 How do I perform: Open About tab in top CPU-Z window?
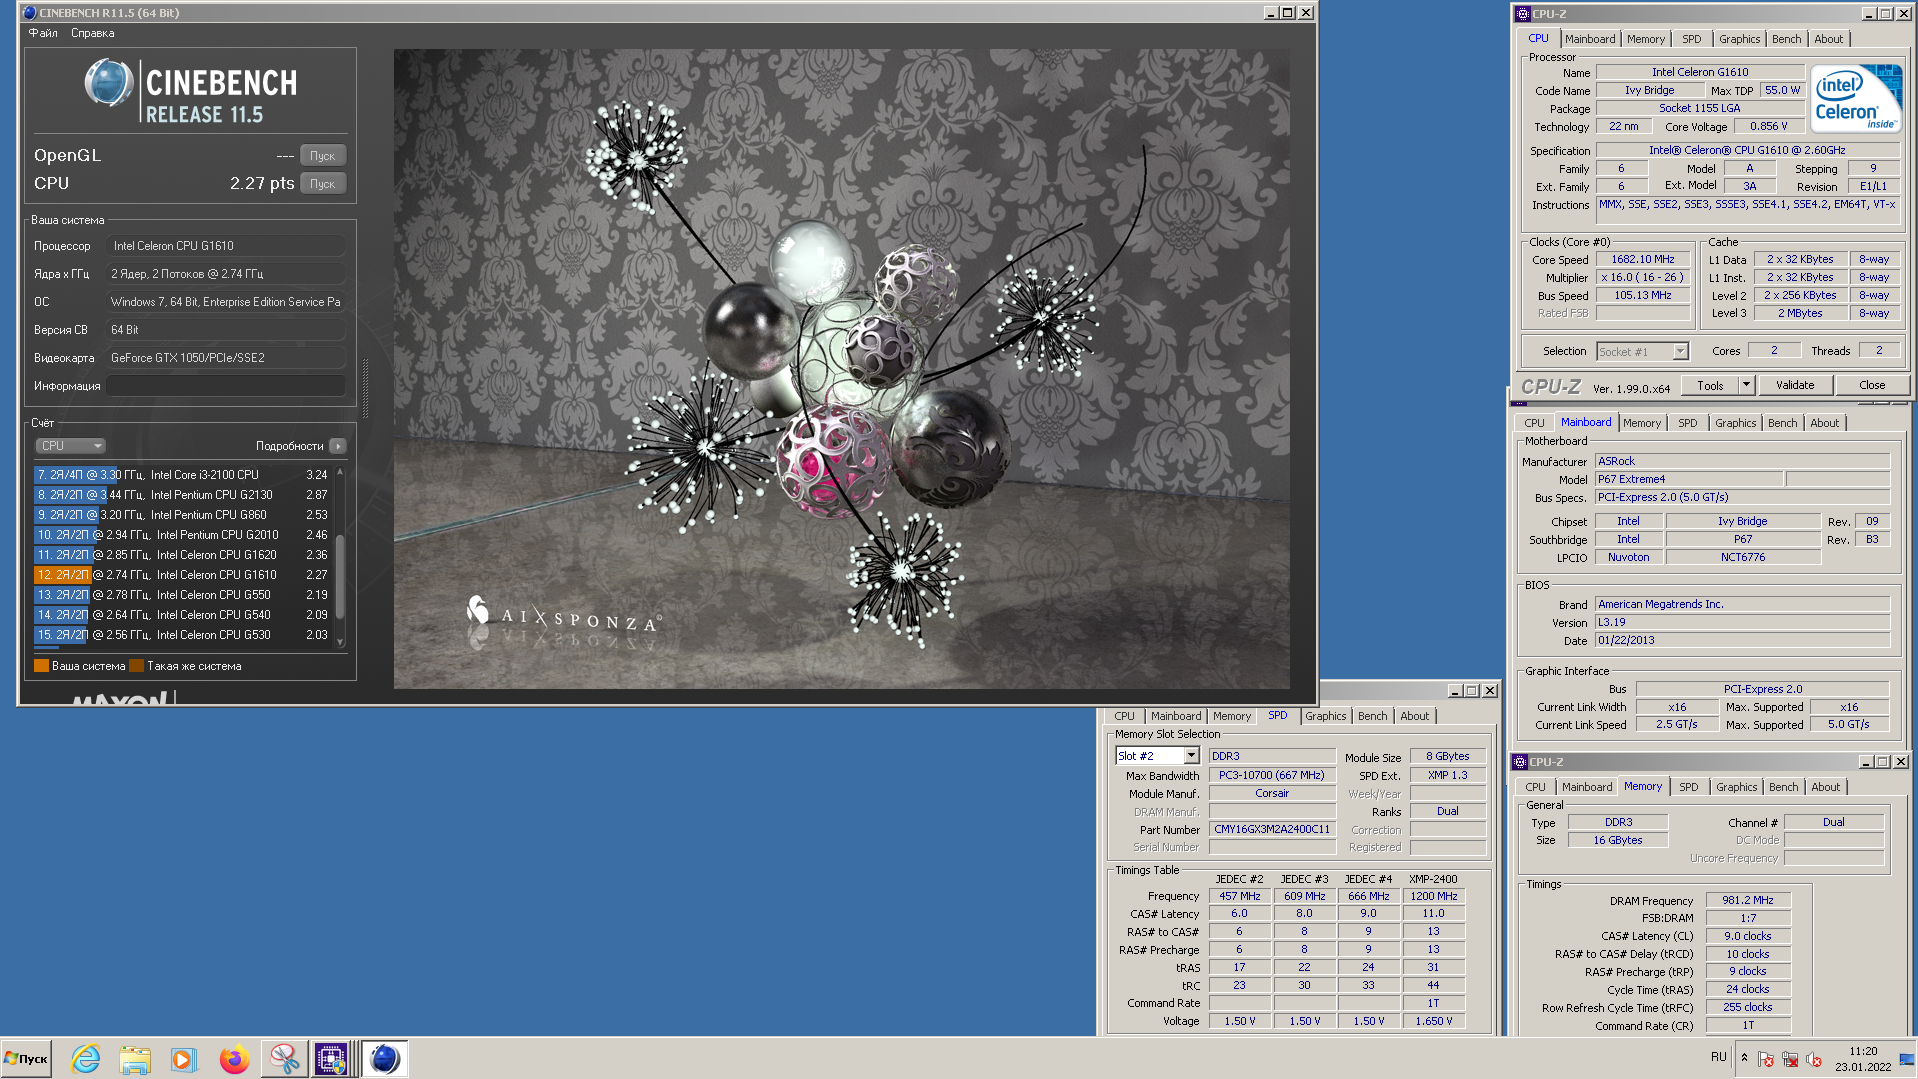[1829, 39]
